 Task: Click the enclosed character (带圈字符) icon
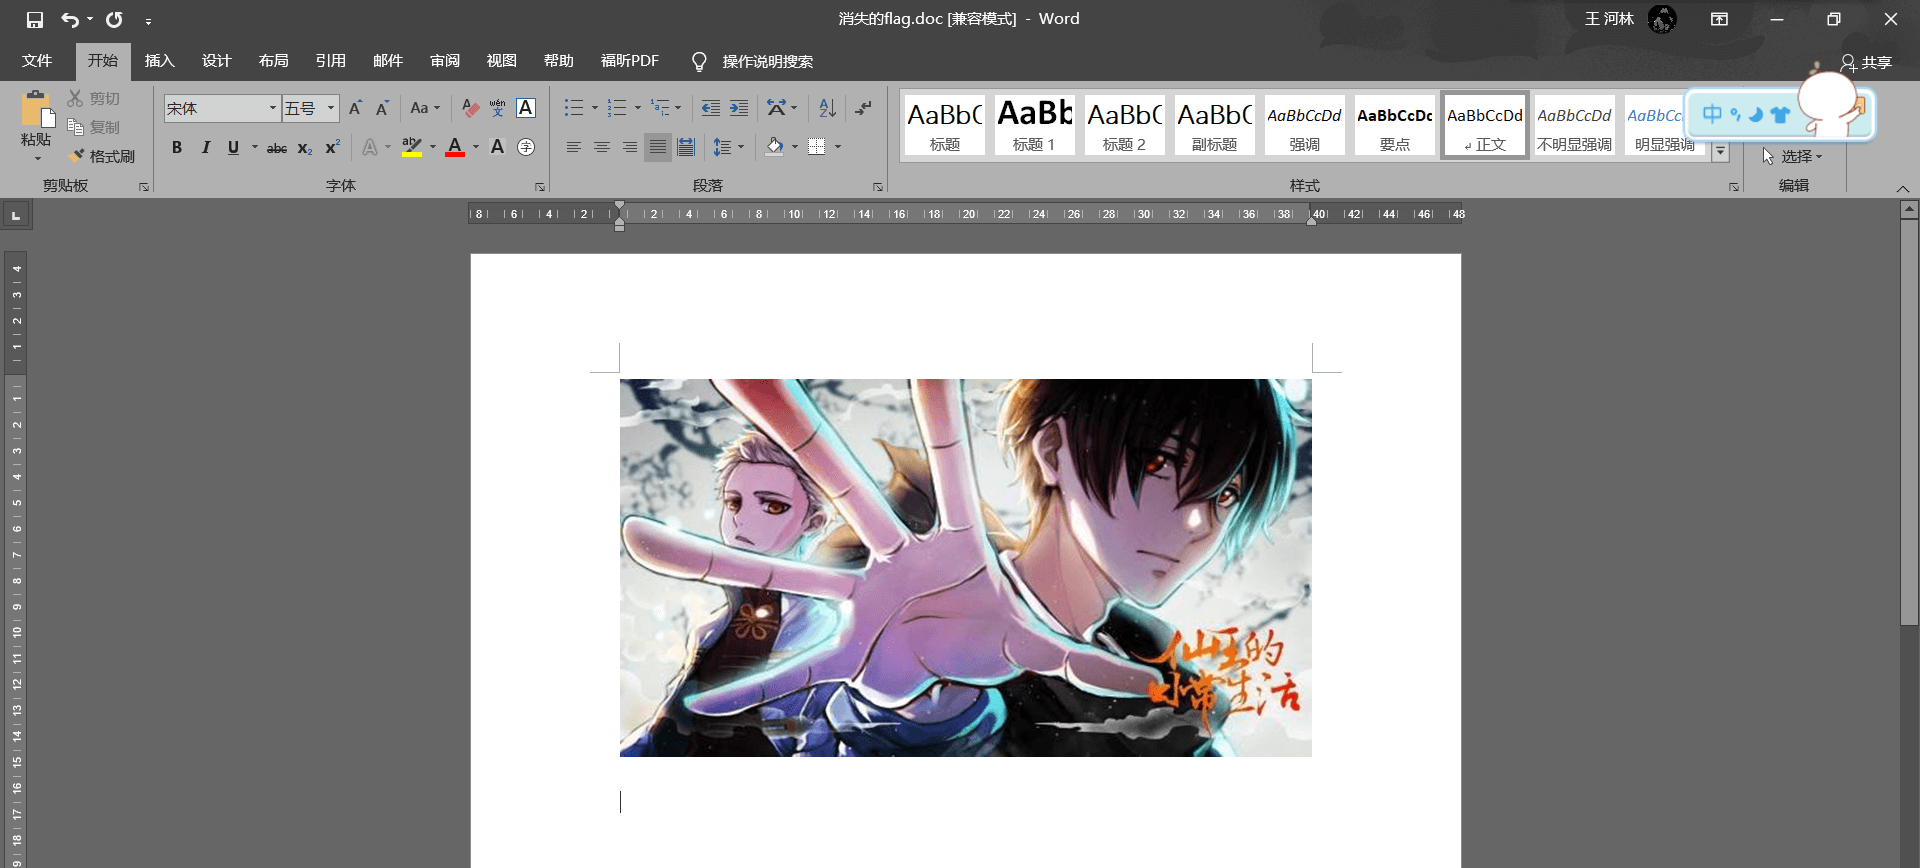(526, 147)
